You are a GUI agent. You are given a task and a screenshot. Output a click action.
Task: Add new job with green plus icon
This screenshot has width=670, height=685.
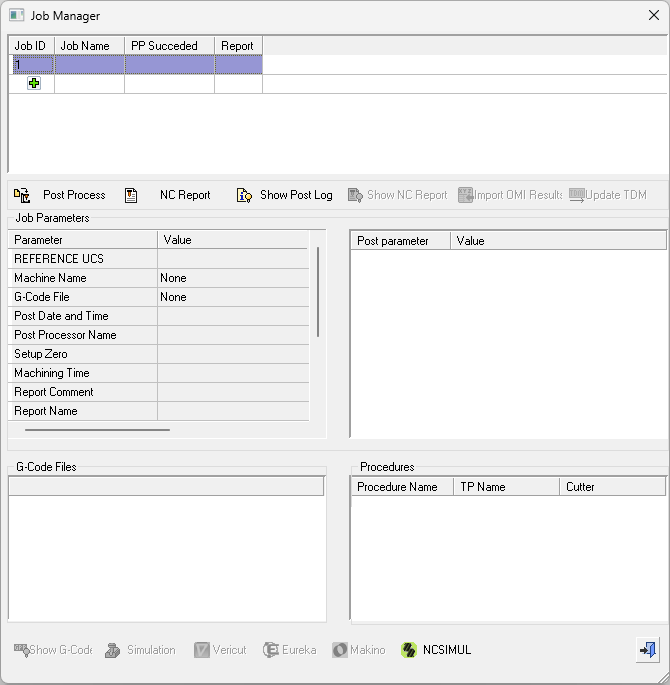pos(34,84)
